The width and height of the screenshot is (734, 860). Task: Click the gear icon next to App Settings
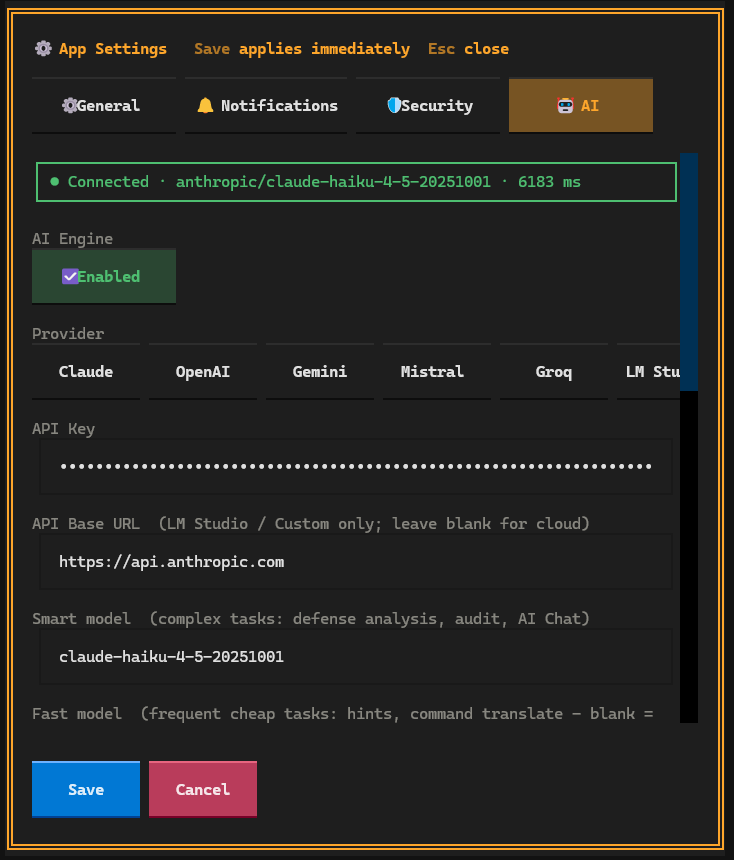point(41,48)
